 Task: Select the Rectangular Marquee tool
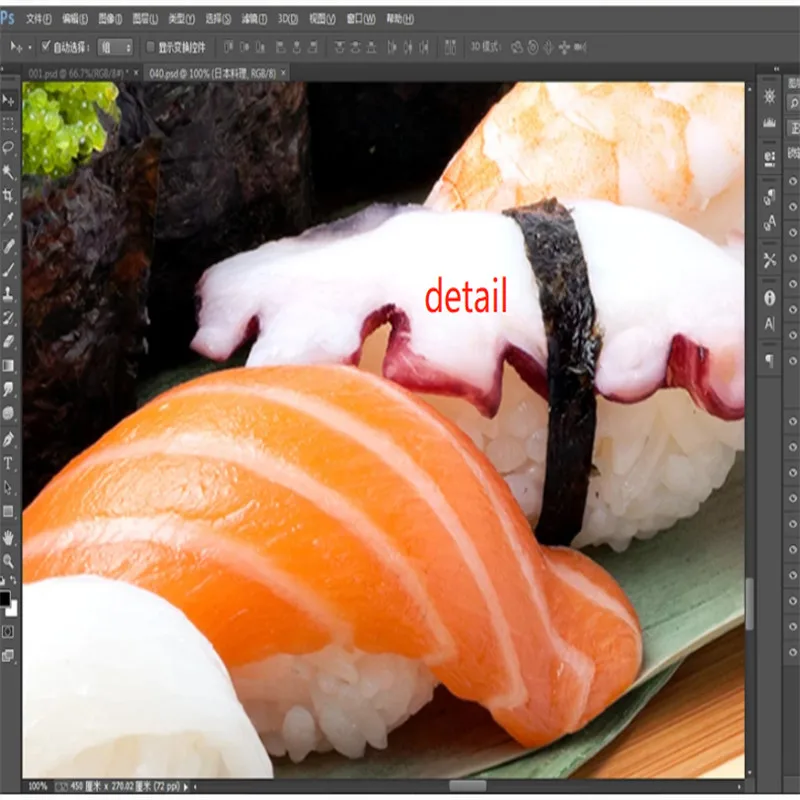pyautogui.click(x=8, y=124)
